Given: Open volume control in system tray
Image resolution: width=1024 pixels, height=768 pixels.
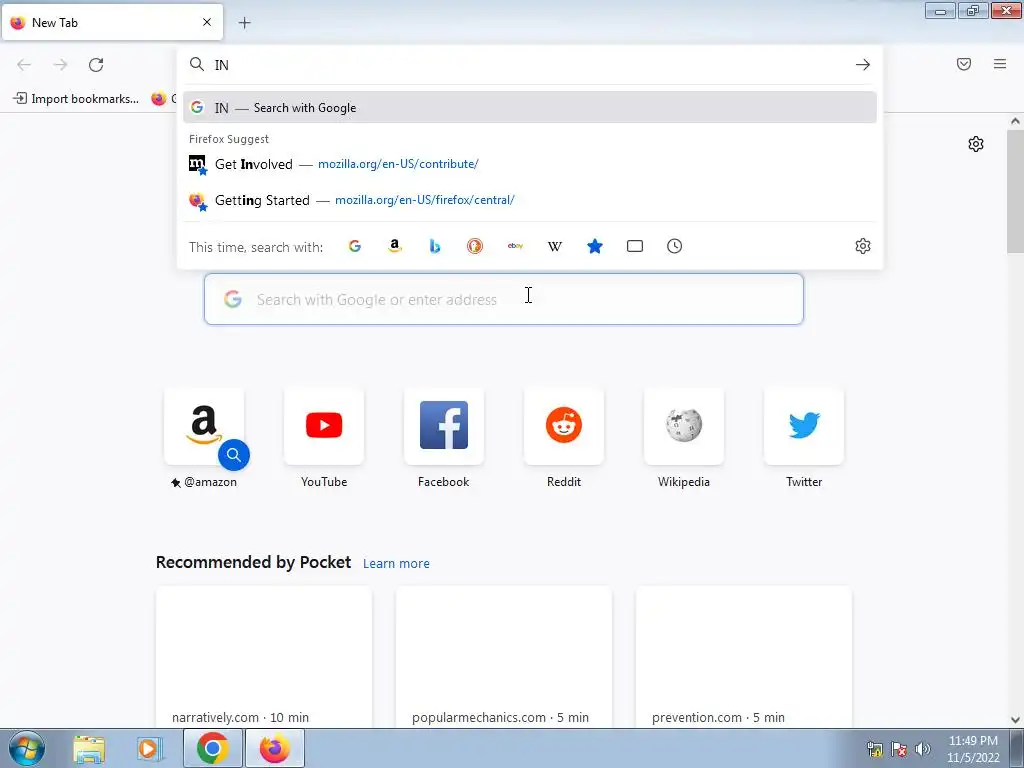Looking at the screenshot, I should pos(923,749).
